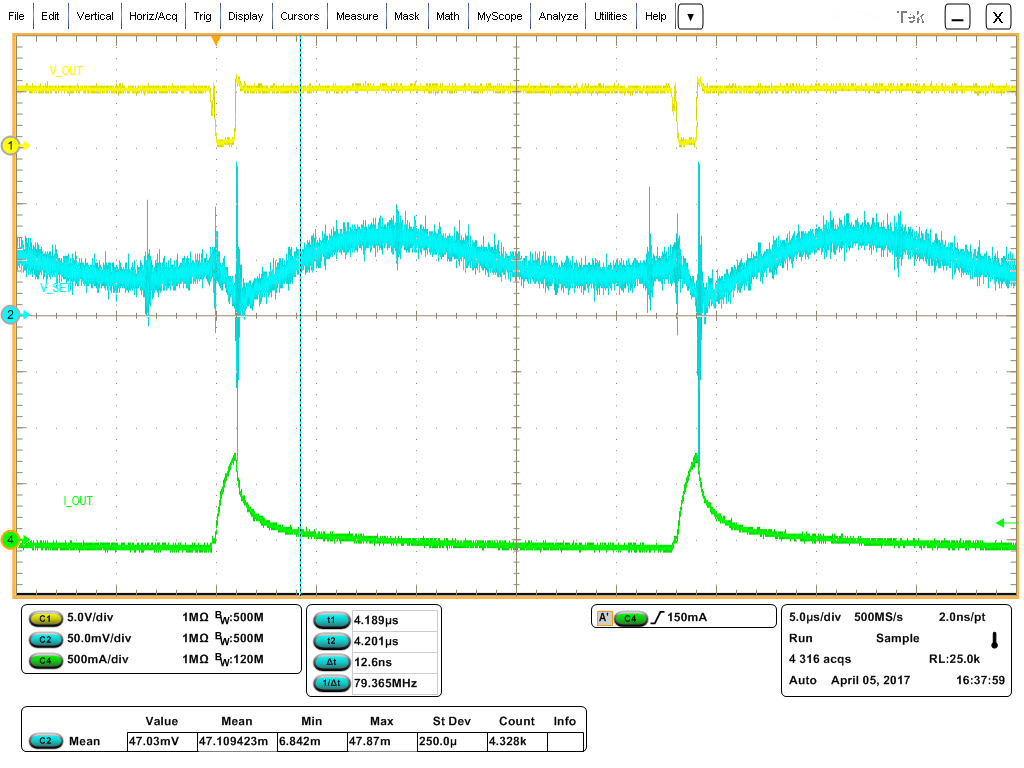Click the A' trigger indicator
Viewport: 1024px width, 768px height.
click(604, 617)
